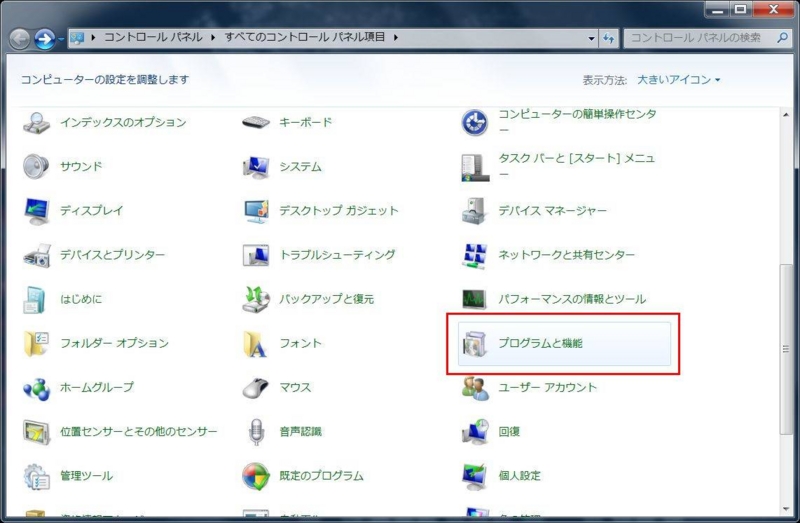Open the サウンド text link
Image resolution: width=800 pixels, height=523 pixels.
pyautogui.click(x=81, y=166)
